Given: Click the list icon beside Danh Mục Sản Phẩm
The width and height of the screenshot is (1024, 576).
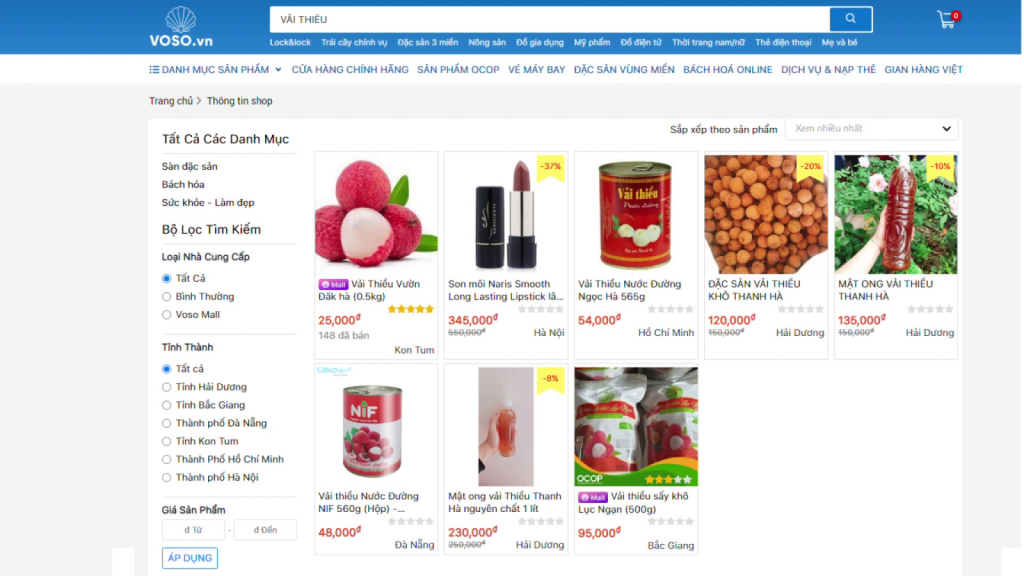Looking at the screenshot, I should pyautogui.click(x=154, y=69).
